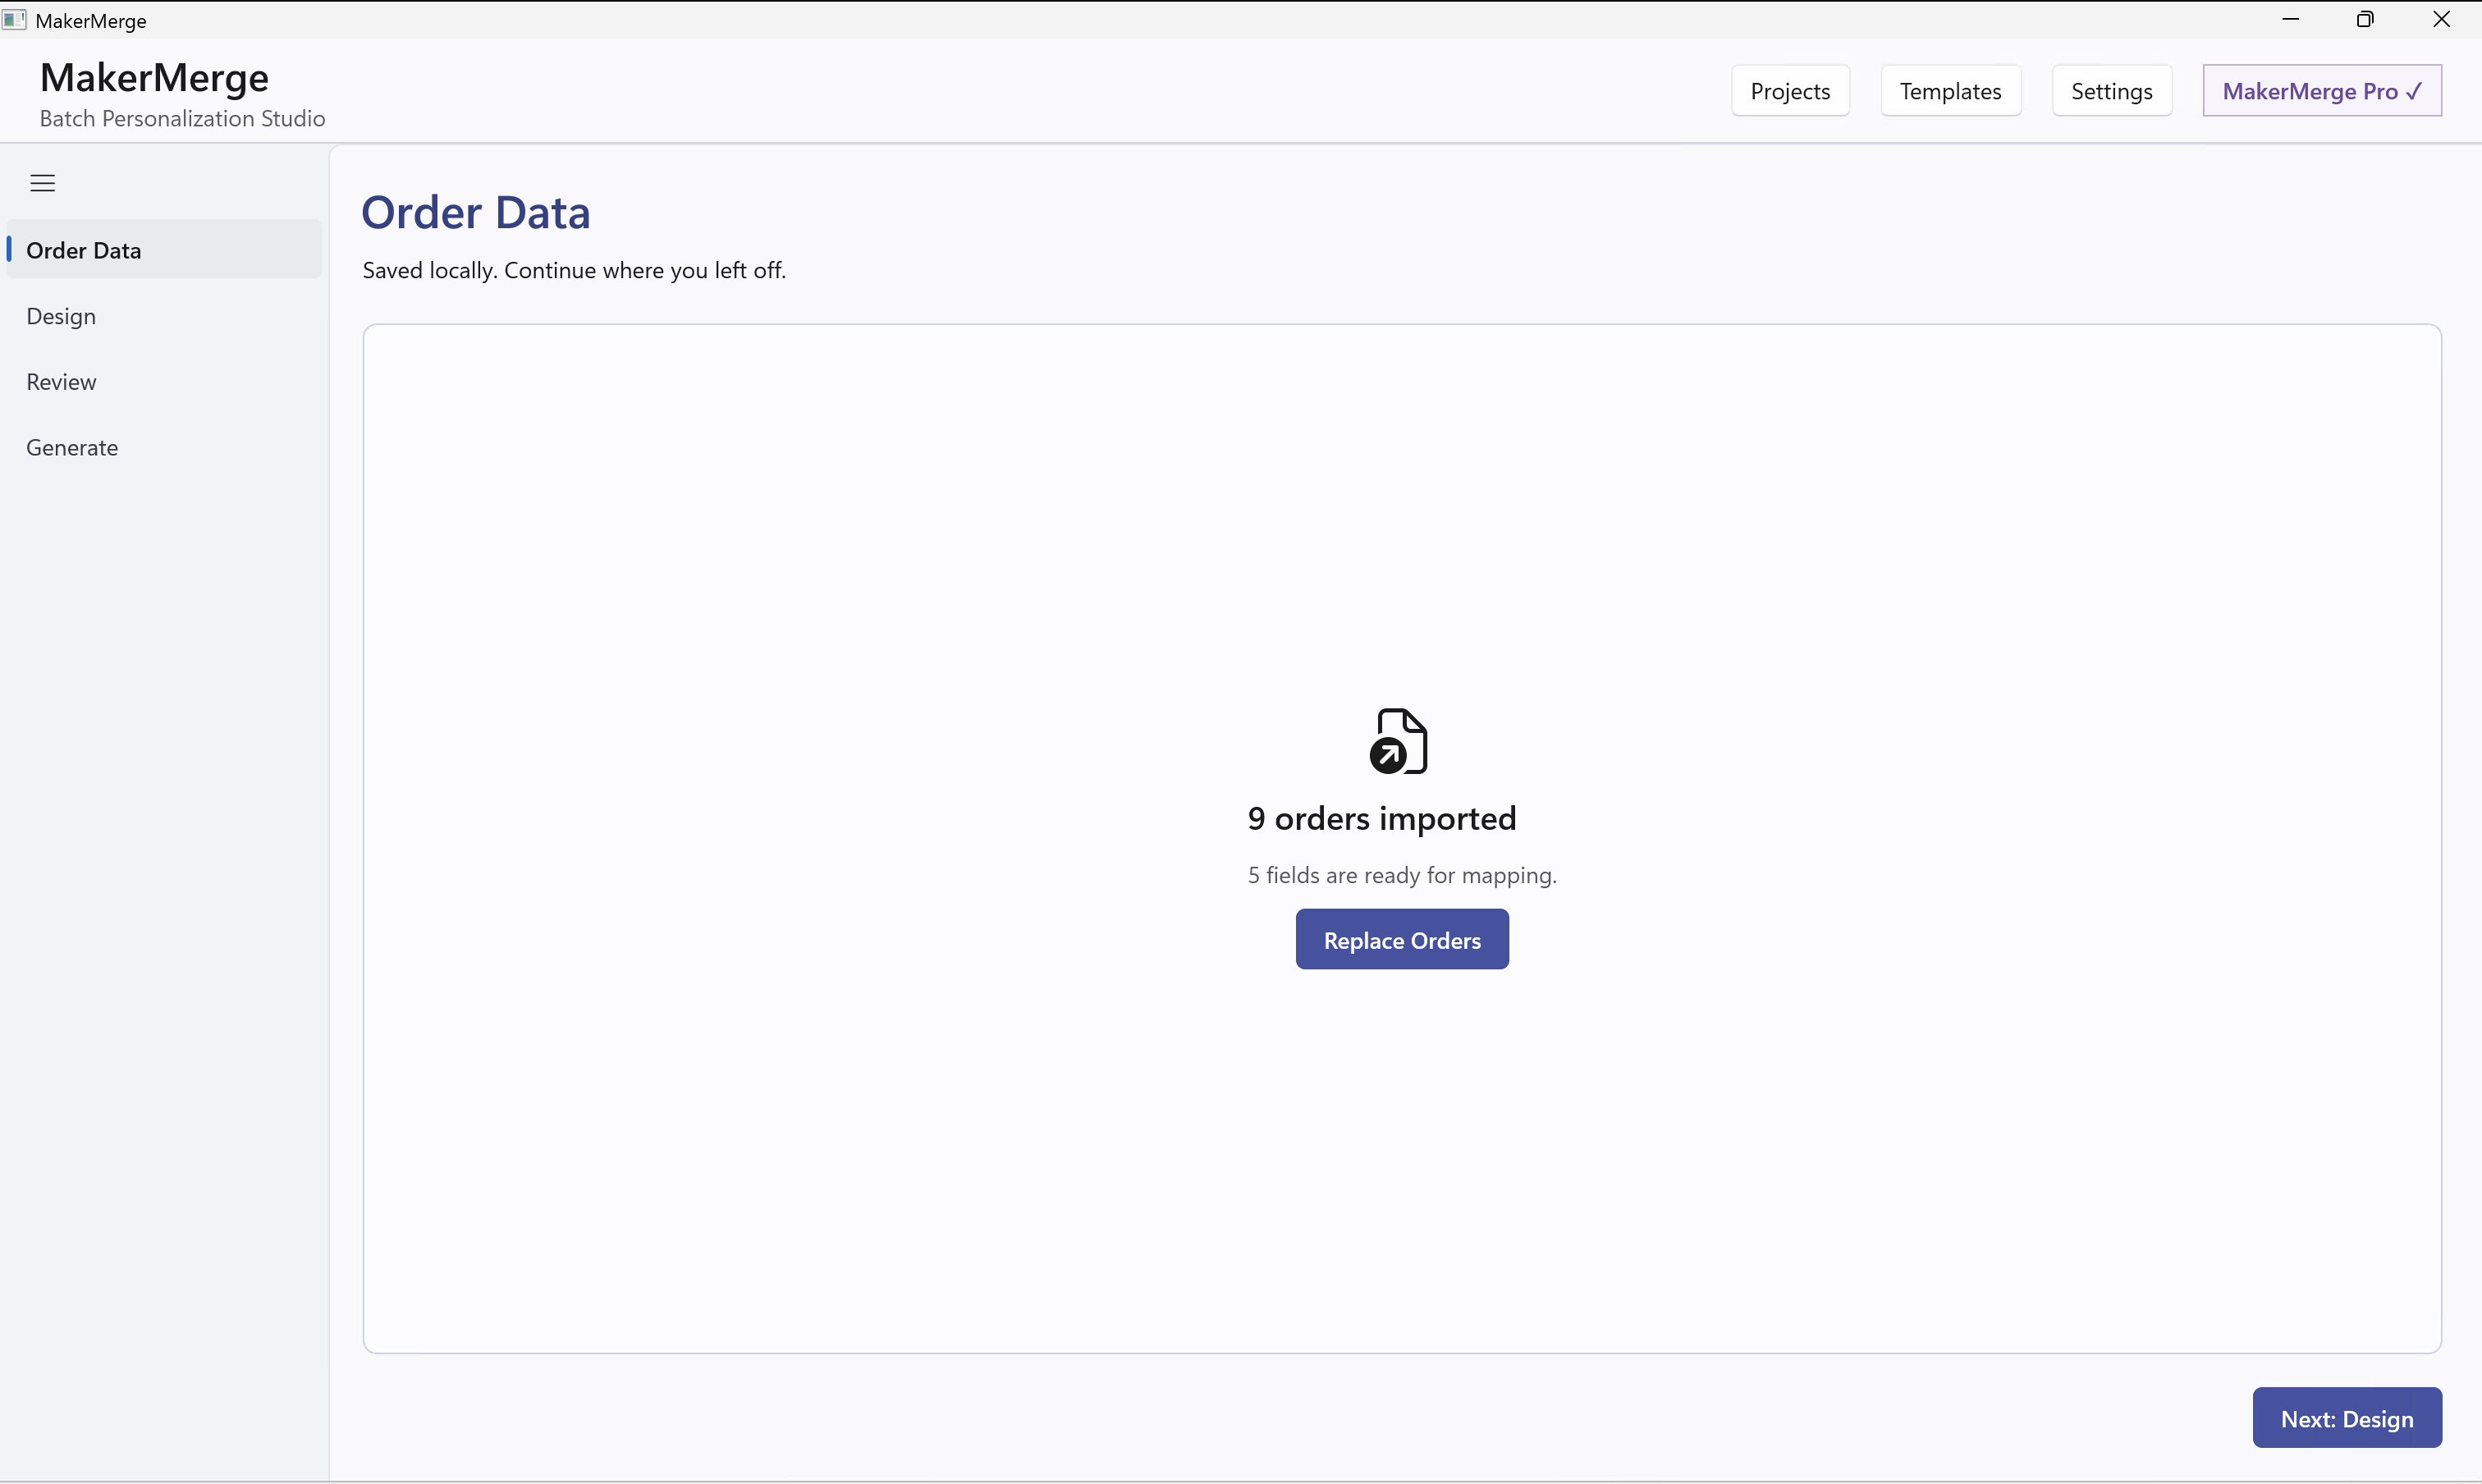
Task: Restore down the MakerMerge window
Action: [x=2365, y=20]
